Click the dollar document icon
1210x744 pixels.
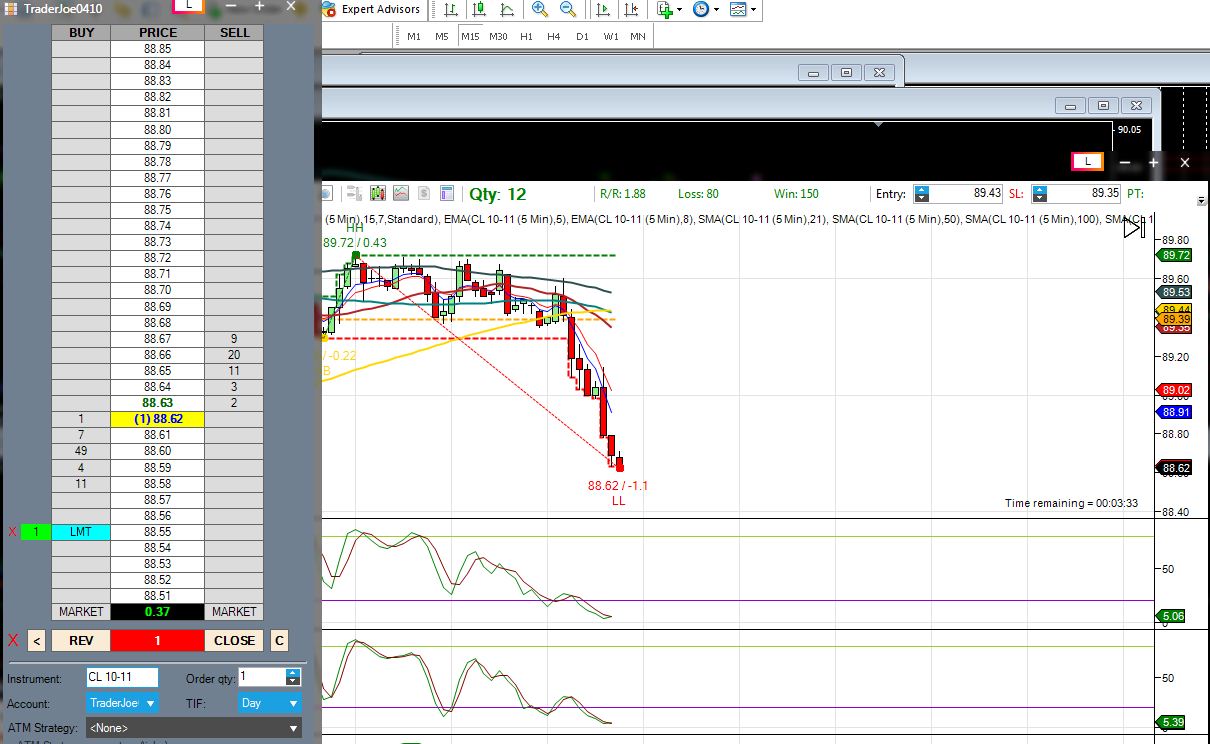(x=424, y=194)
